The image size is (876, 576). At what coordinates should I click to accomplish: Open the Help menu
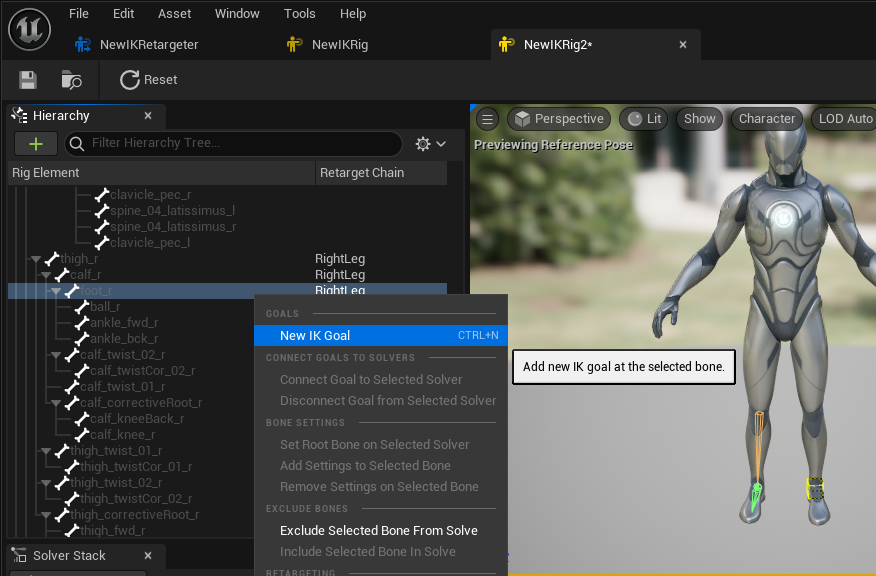(353, 13)
